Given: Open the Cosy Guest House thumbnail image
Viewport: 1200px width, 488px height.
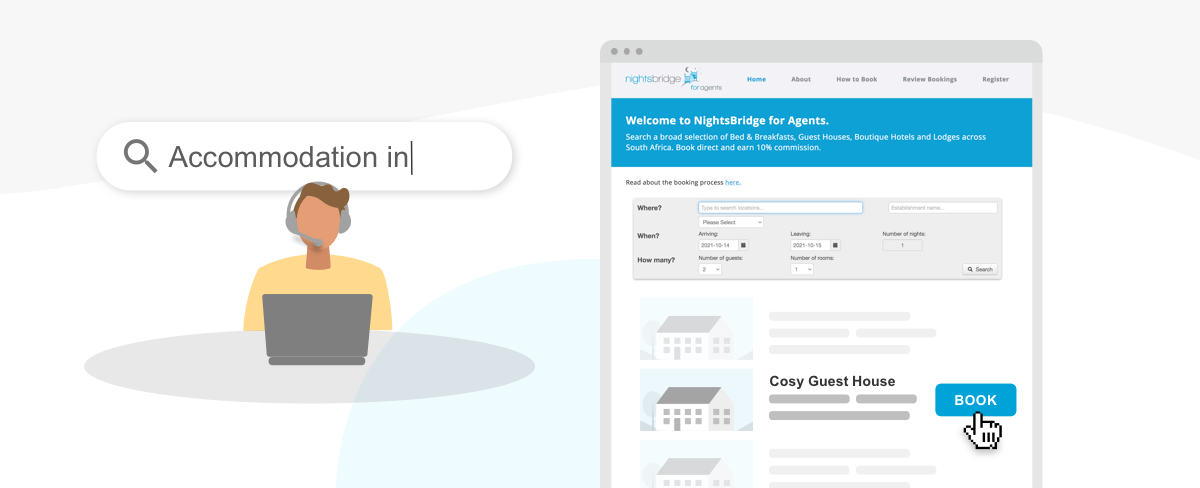Looking at the screenshot, I should click(696, 400).
